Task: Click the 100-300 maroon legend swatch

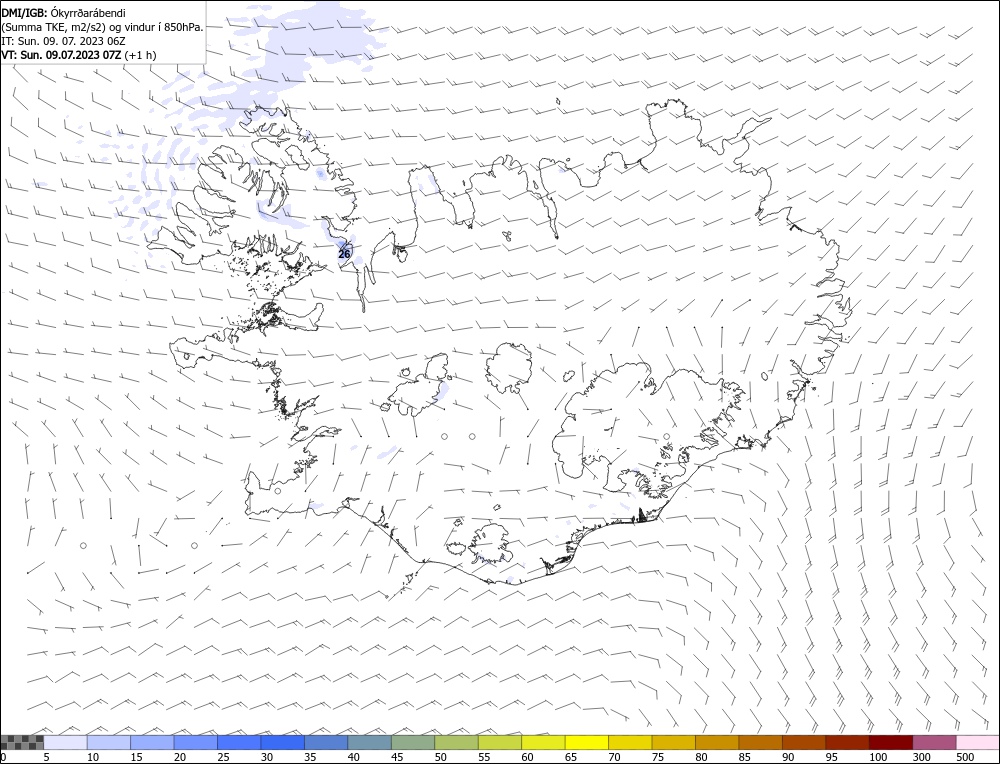Action: 891,742
